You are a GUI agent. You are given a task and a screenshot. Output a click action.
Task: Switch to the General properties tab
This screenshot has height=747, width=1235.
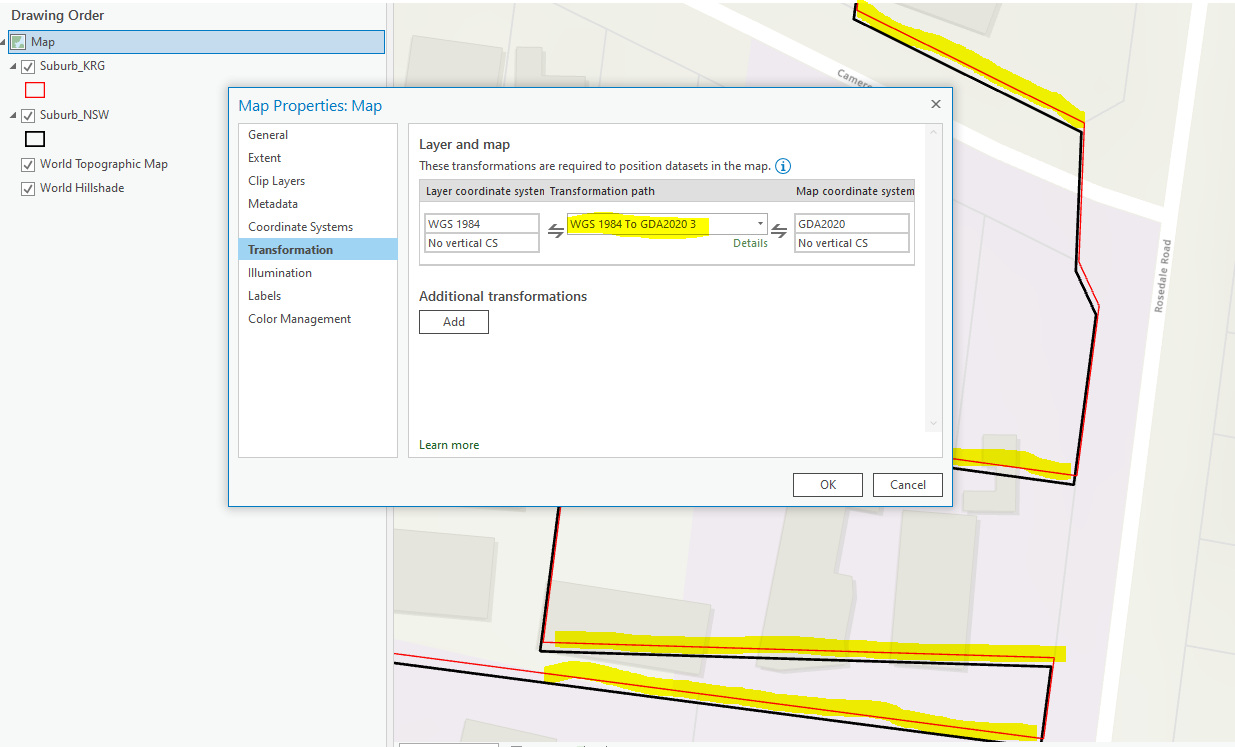tap(266, 134)
